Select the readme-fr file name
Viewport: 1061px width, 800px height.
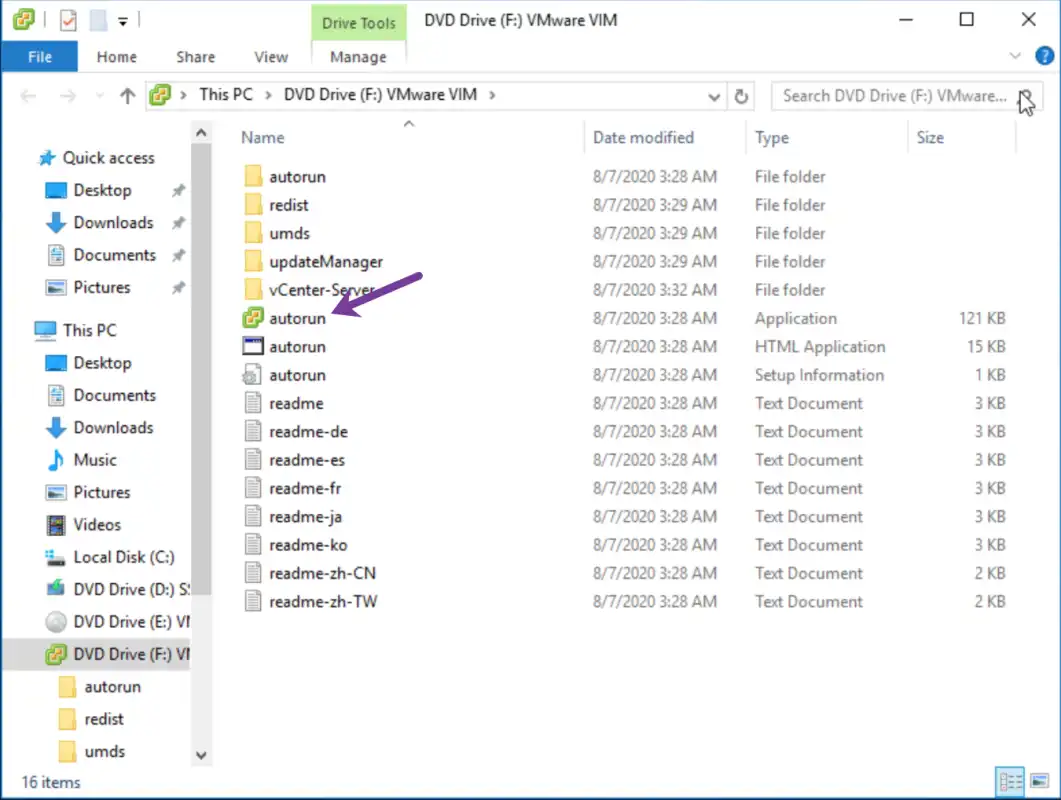tap(305, 488)
